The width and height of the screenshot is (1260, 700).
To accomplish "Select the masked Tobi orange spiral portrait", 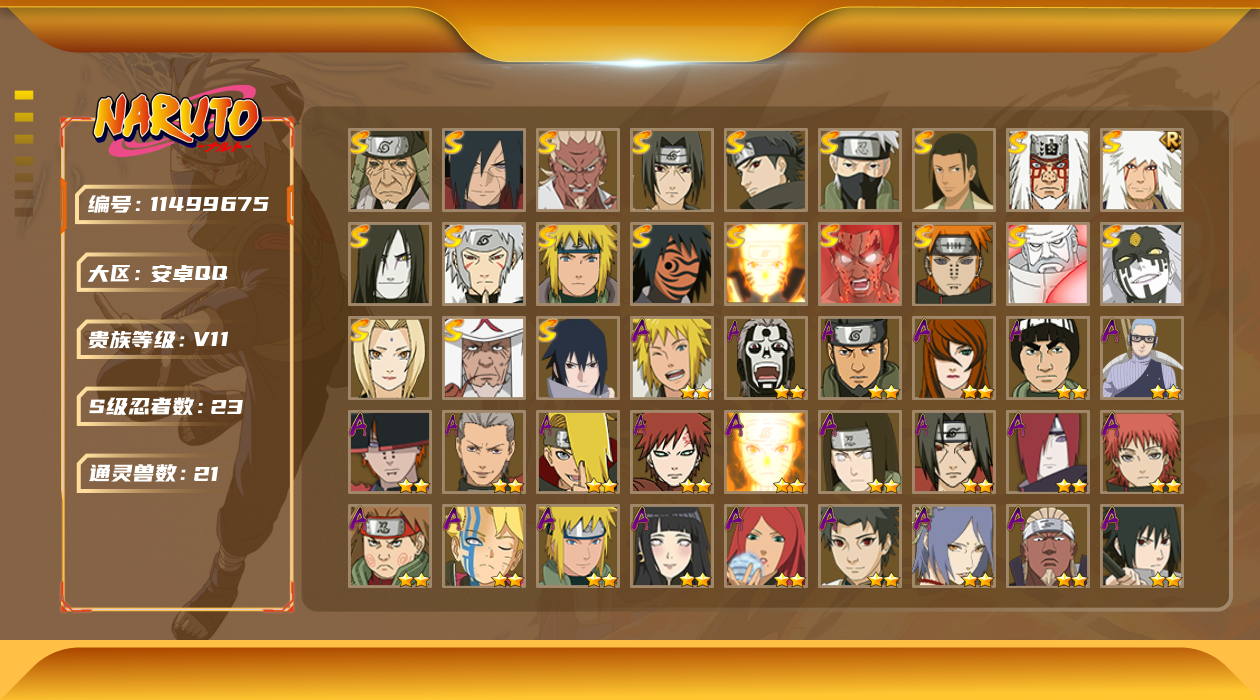I will tap(672, 264).
